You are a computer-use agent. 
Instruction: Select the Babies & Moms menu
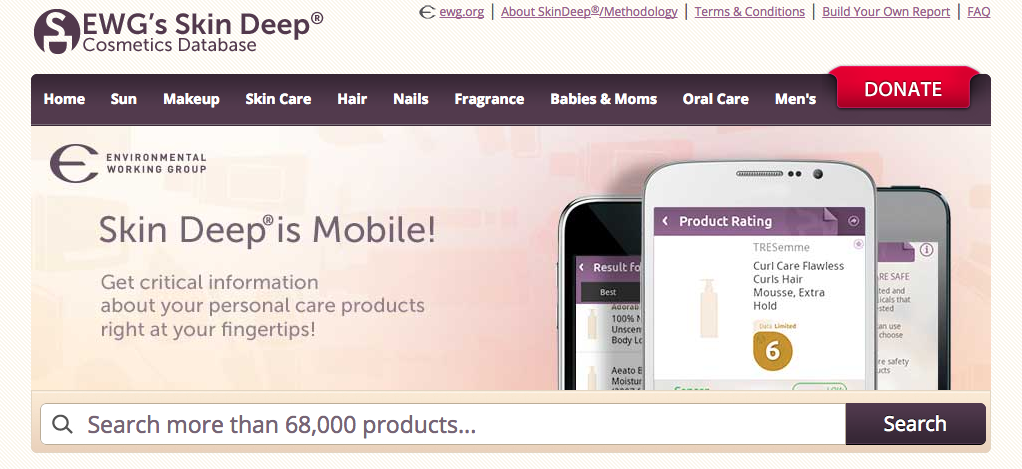click(x=604, y=99)
